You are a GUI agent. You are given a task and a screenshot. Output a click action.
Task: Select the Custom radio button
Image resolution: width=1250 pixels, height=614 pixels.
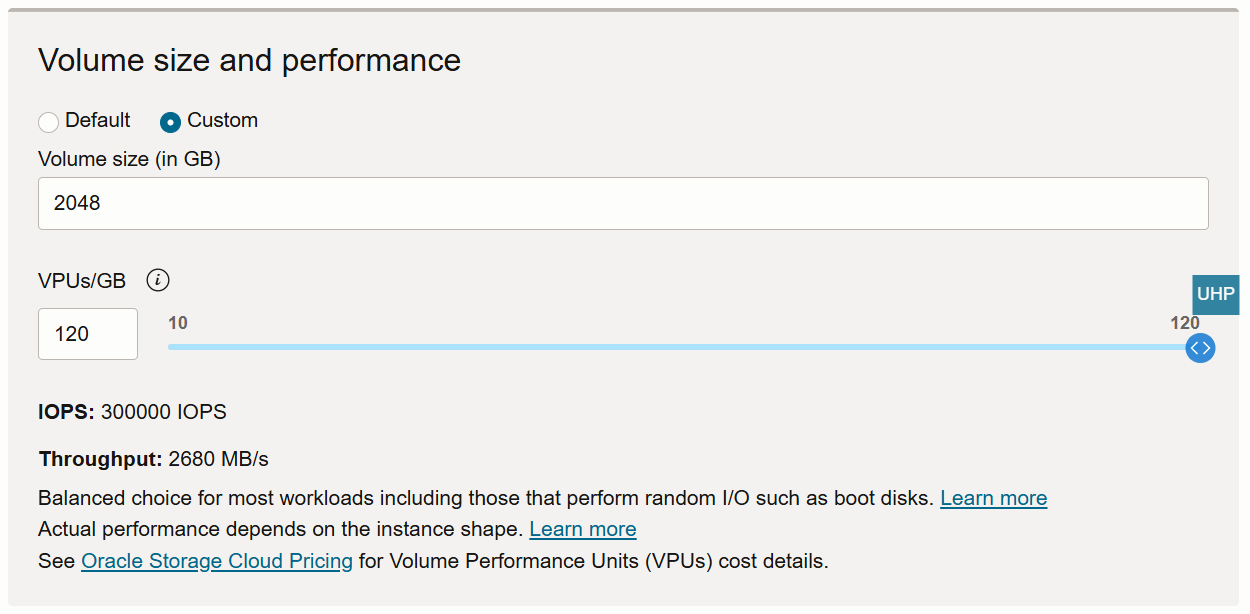(171, 122)
